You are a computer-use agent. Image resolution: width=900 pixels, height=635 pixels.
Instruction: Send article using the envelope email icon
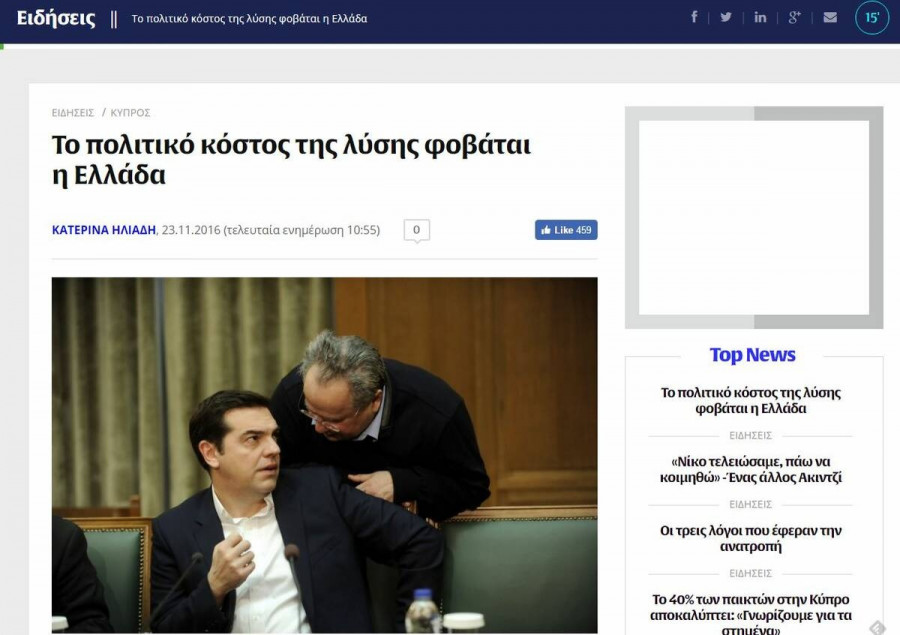click(x=830, y=17)
